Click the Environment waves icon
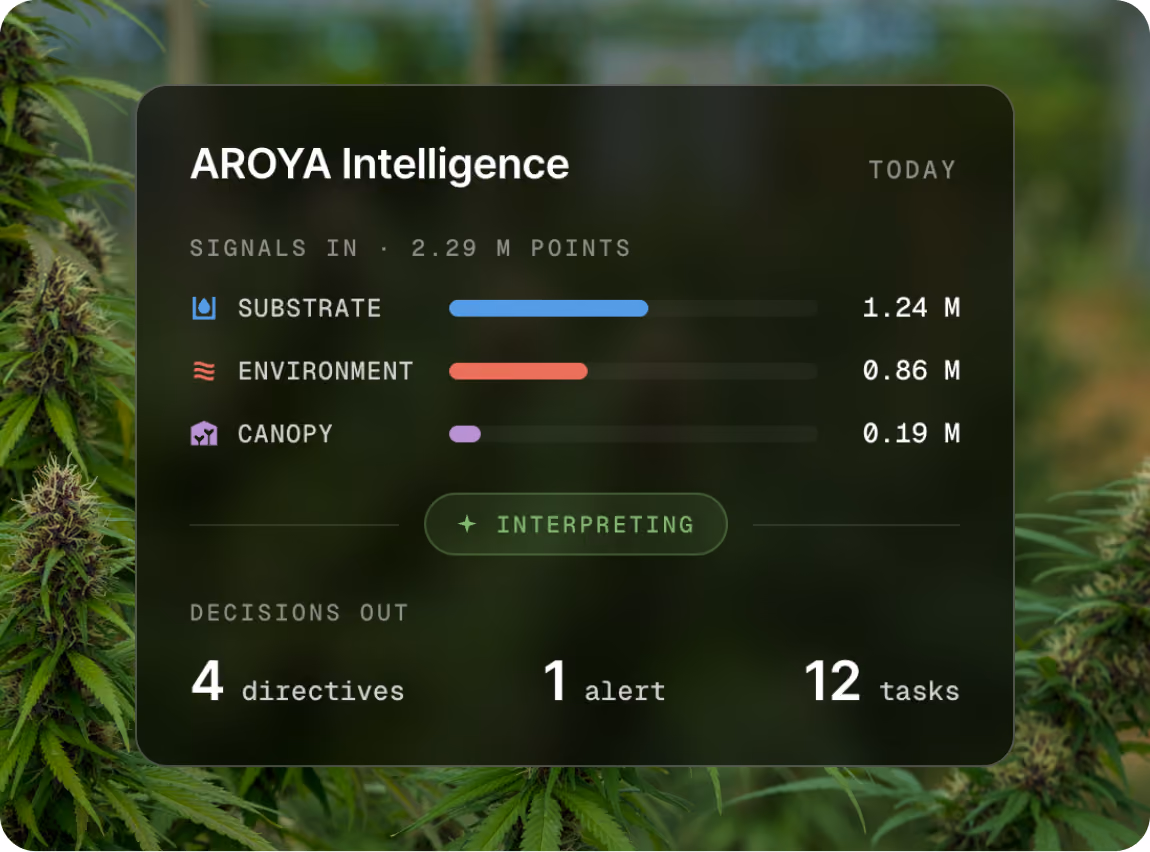The image size is (1150, 852). pyautogui.click(x=204, y=371)
